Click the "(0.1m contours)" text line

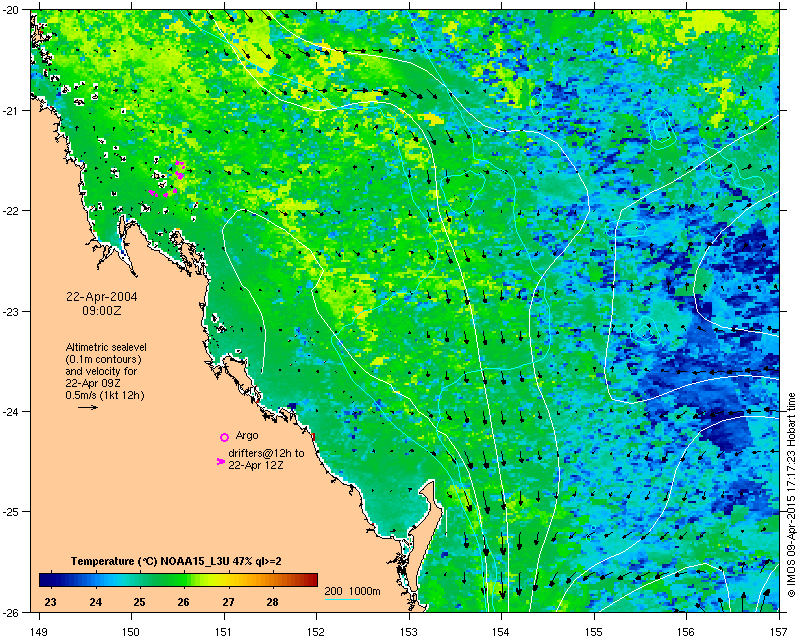click(x=104, y=359)
